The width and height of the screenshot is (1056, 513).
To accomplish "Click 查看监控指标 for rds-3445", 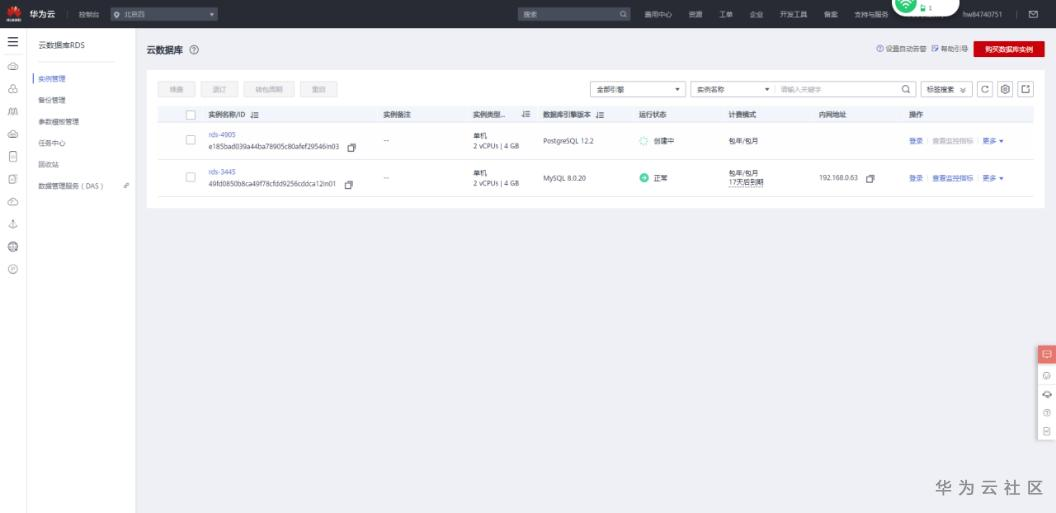I will pos(952,178).
